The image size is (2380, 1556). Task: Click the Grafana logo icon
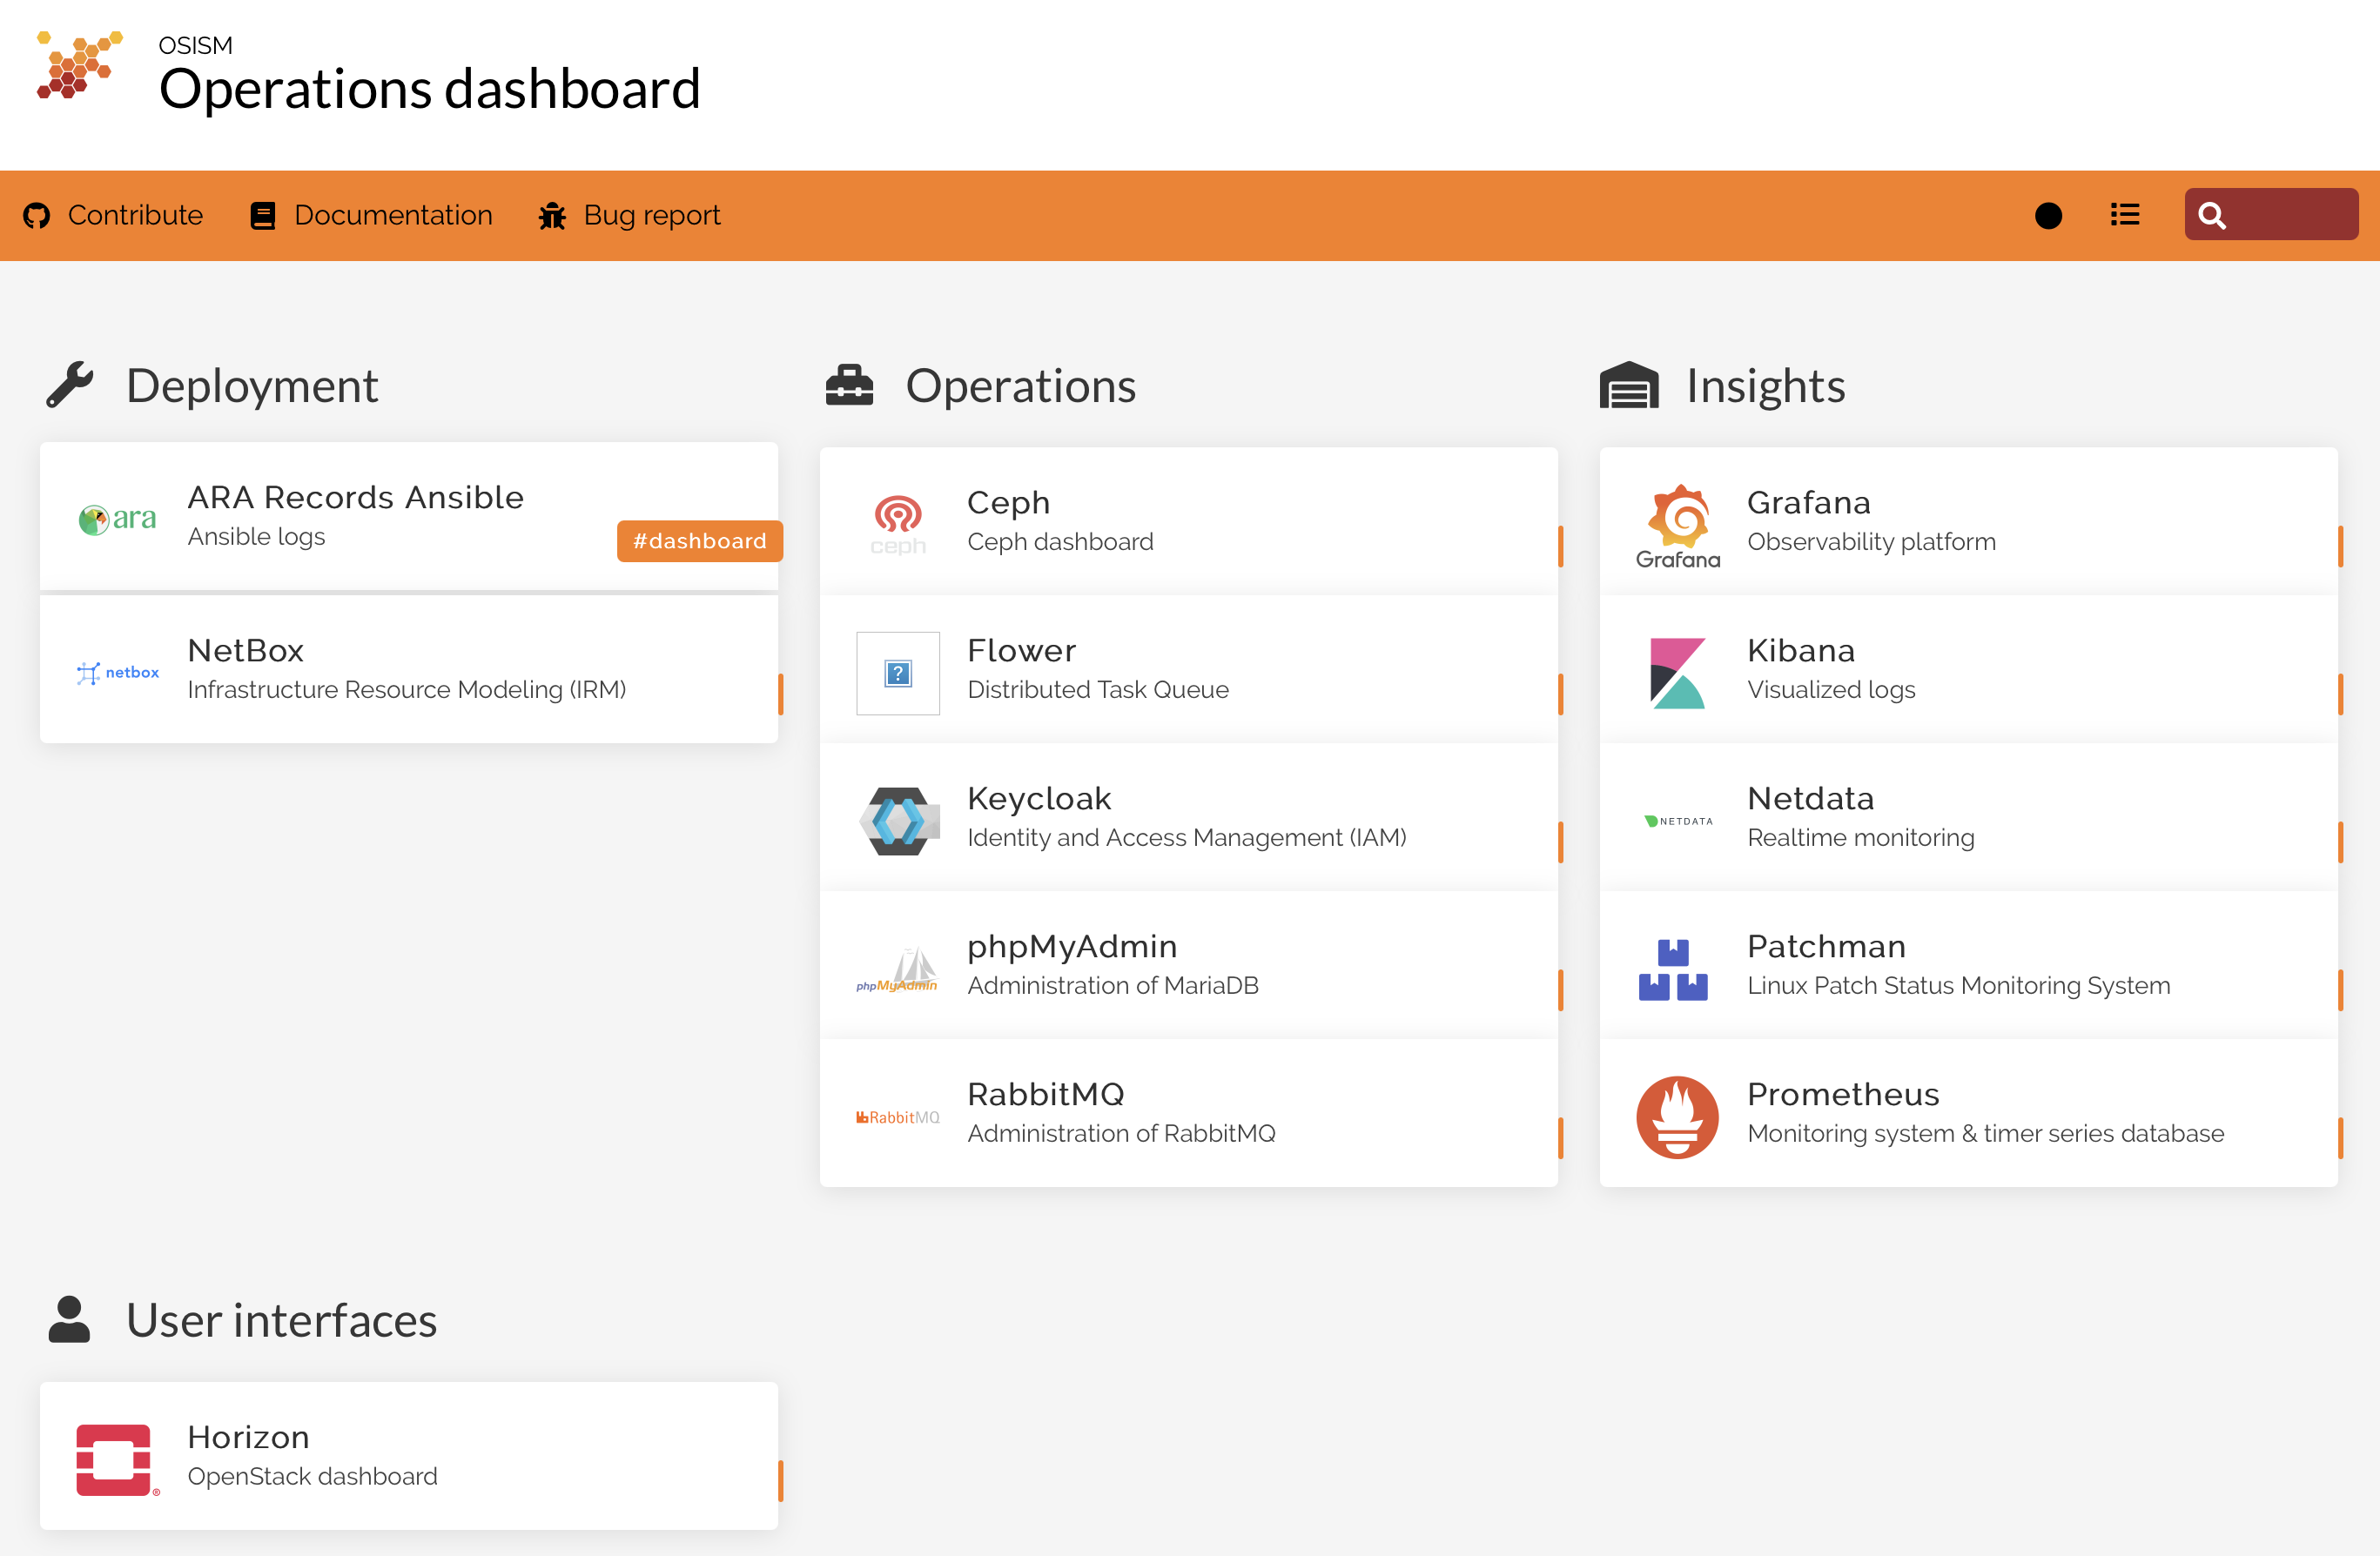coord(1677,524)
